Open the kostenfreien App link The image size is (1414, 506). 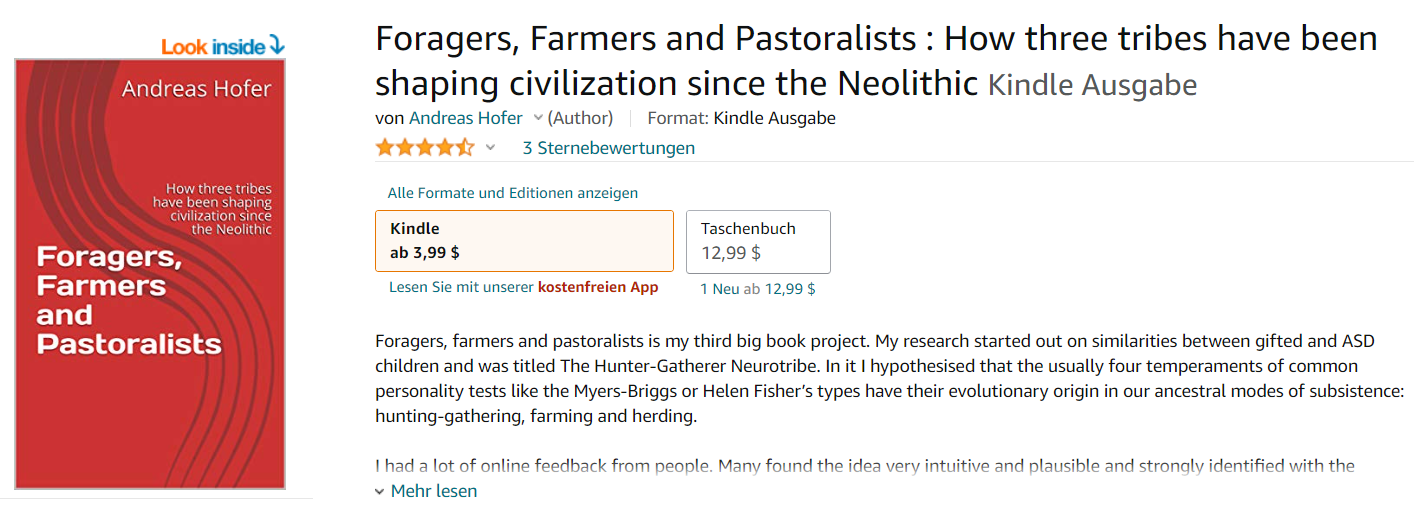click(x=598, y=287)
